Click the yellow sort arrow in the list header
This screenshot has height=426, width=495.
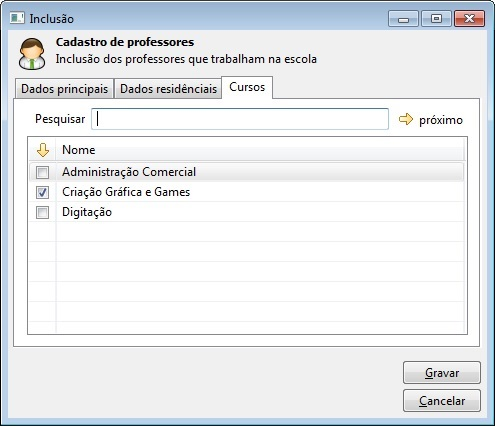tap(43, 150)
